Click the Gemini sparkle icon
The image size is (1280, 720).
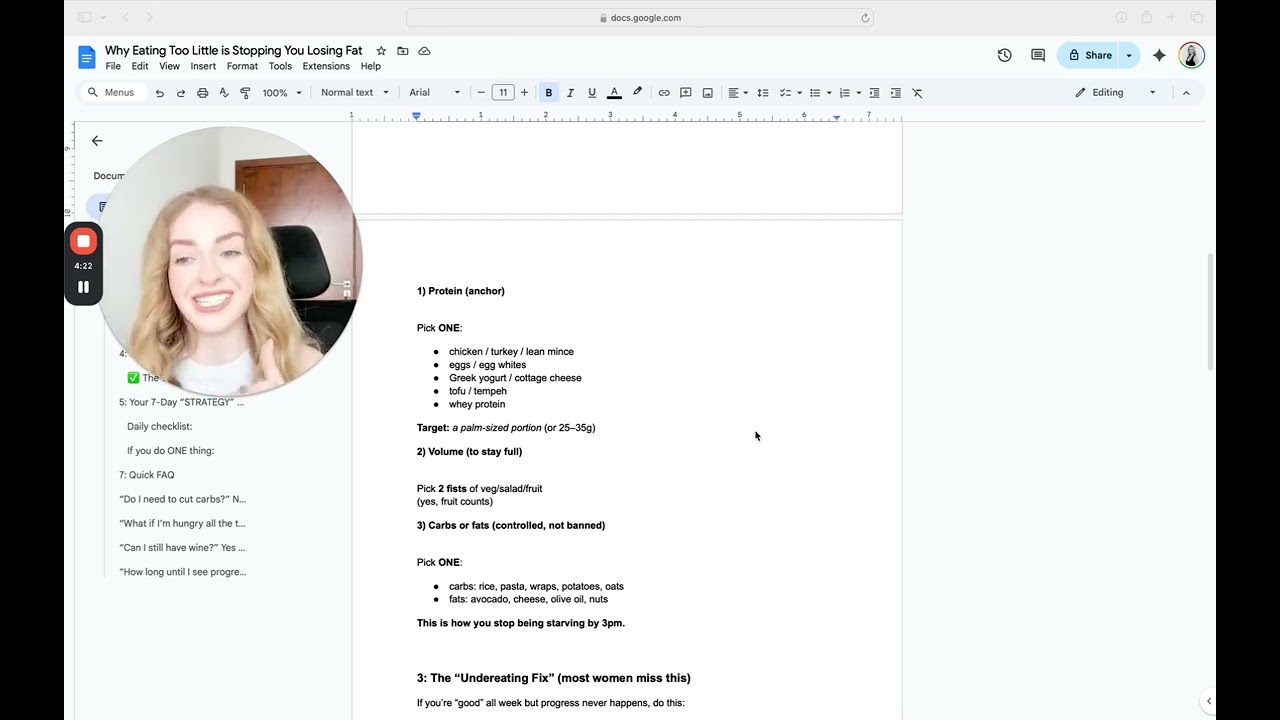click(1159, 55)
